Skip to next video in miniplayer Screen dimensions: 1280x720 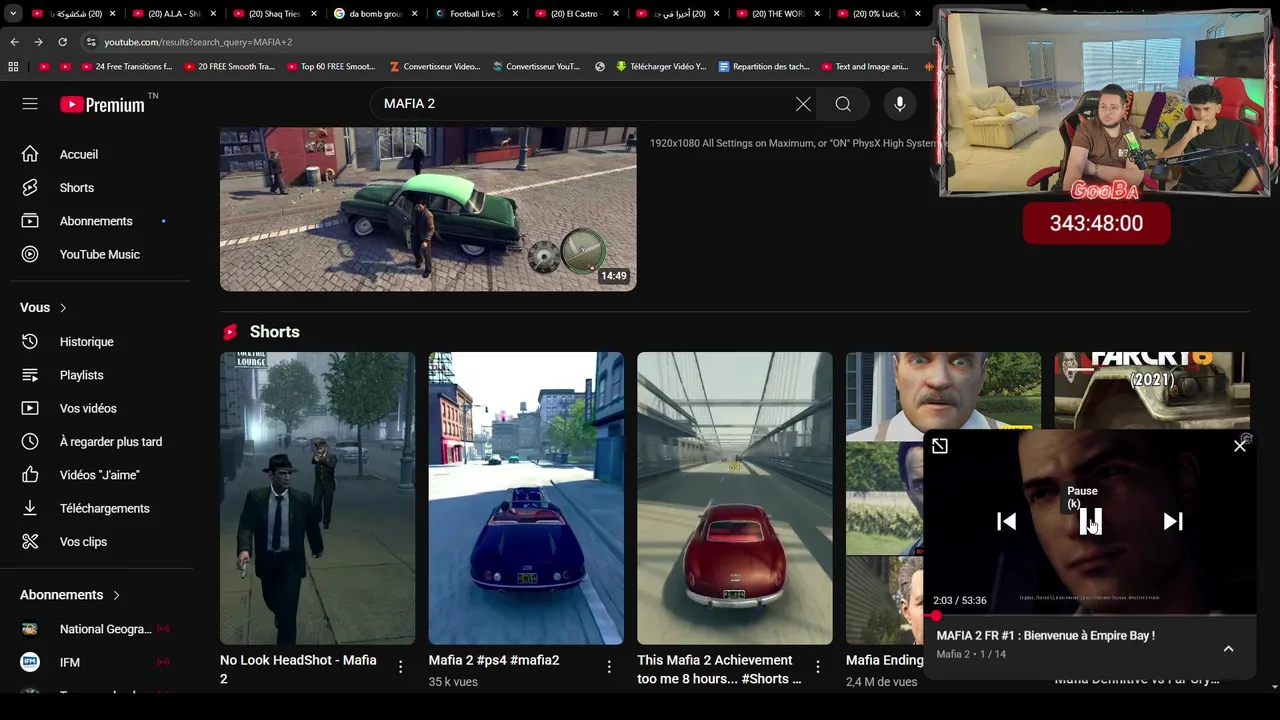(x=1173, y=521)
